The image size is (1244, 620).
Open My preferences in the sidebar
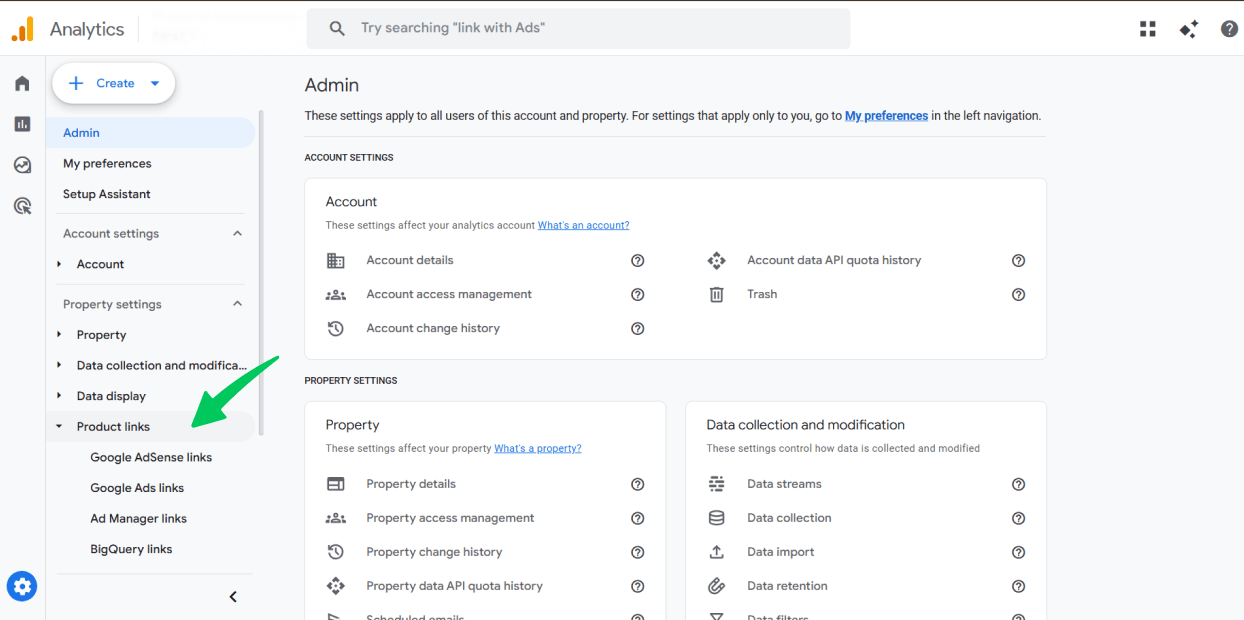(107, 164)
